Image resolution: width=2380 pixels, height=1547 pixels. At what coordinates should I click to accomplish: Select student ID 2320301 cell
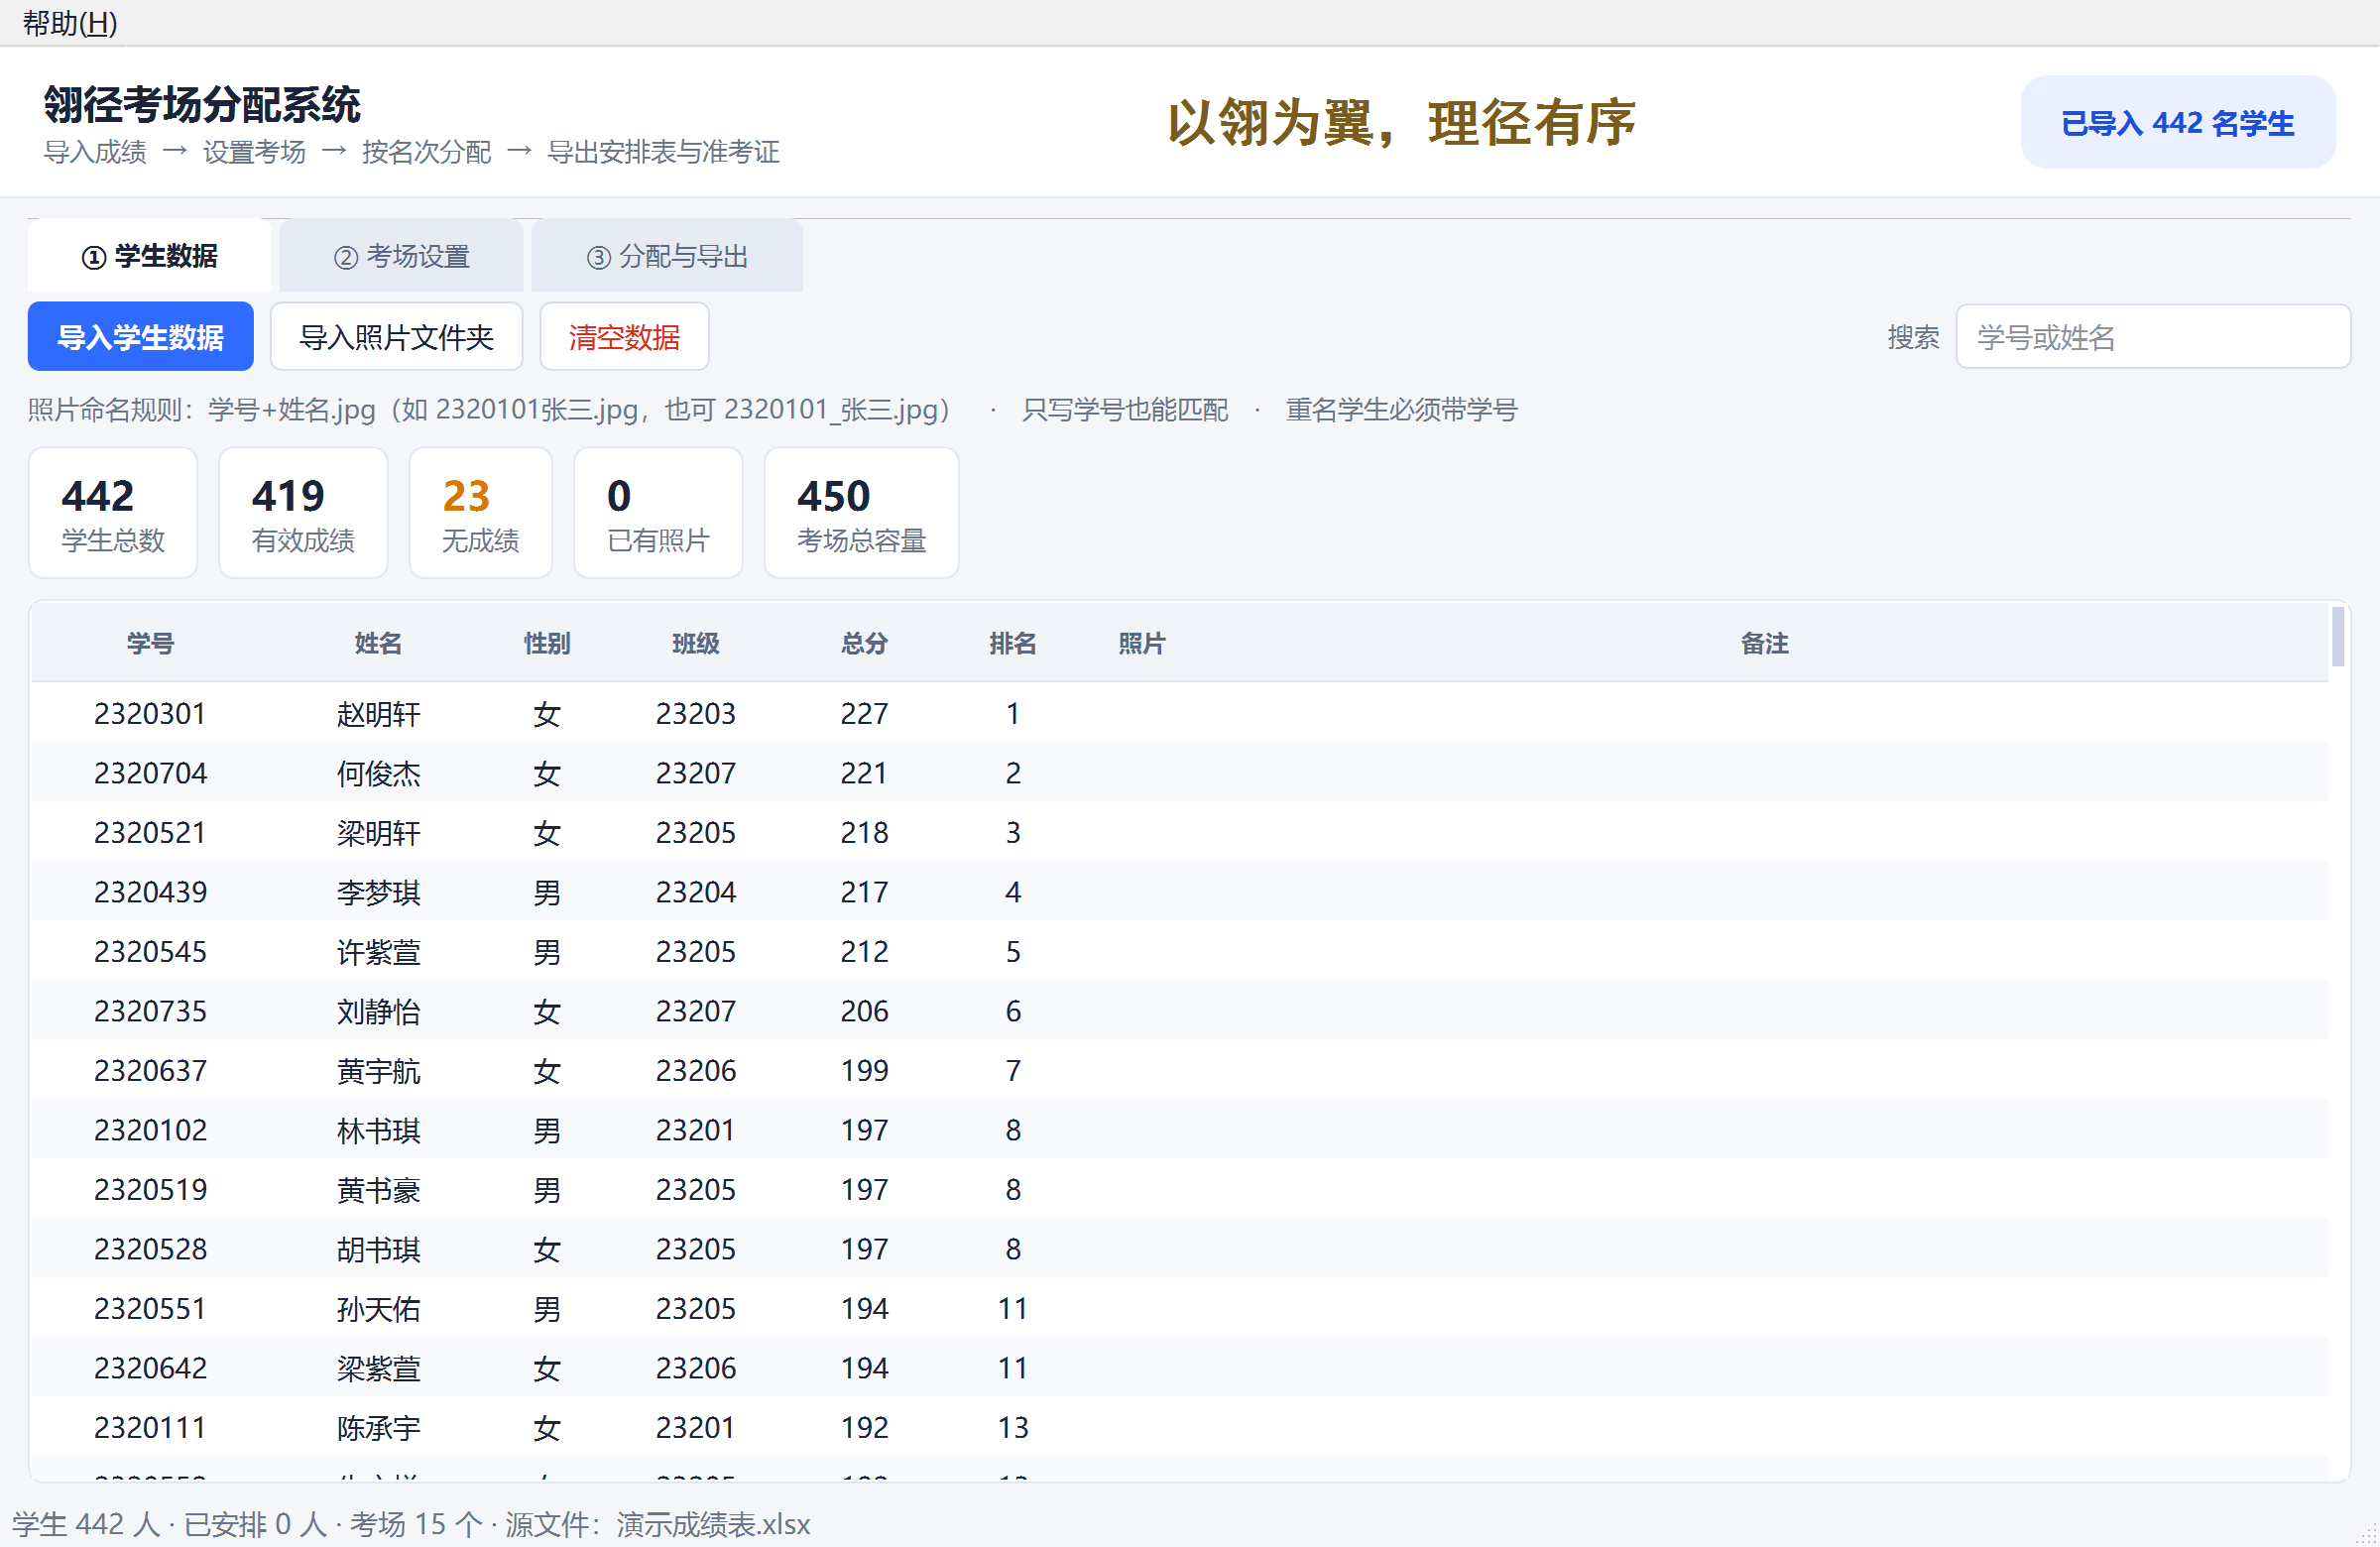tap(150, 714)
